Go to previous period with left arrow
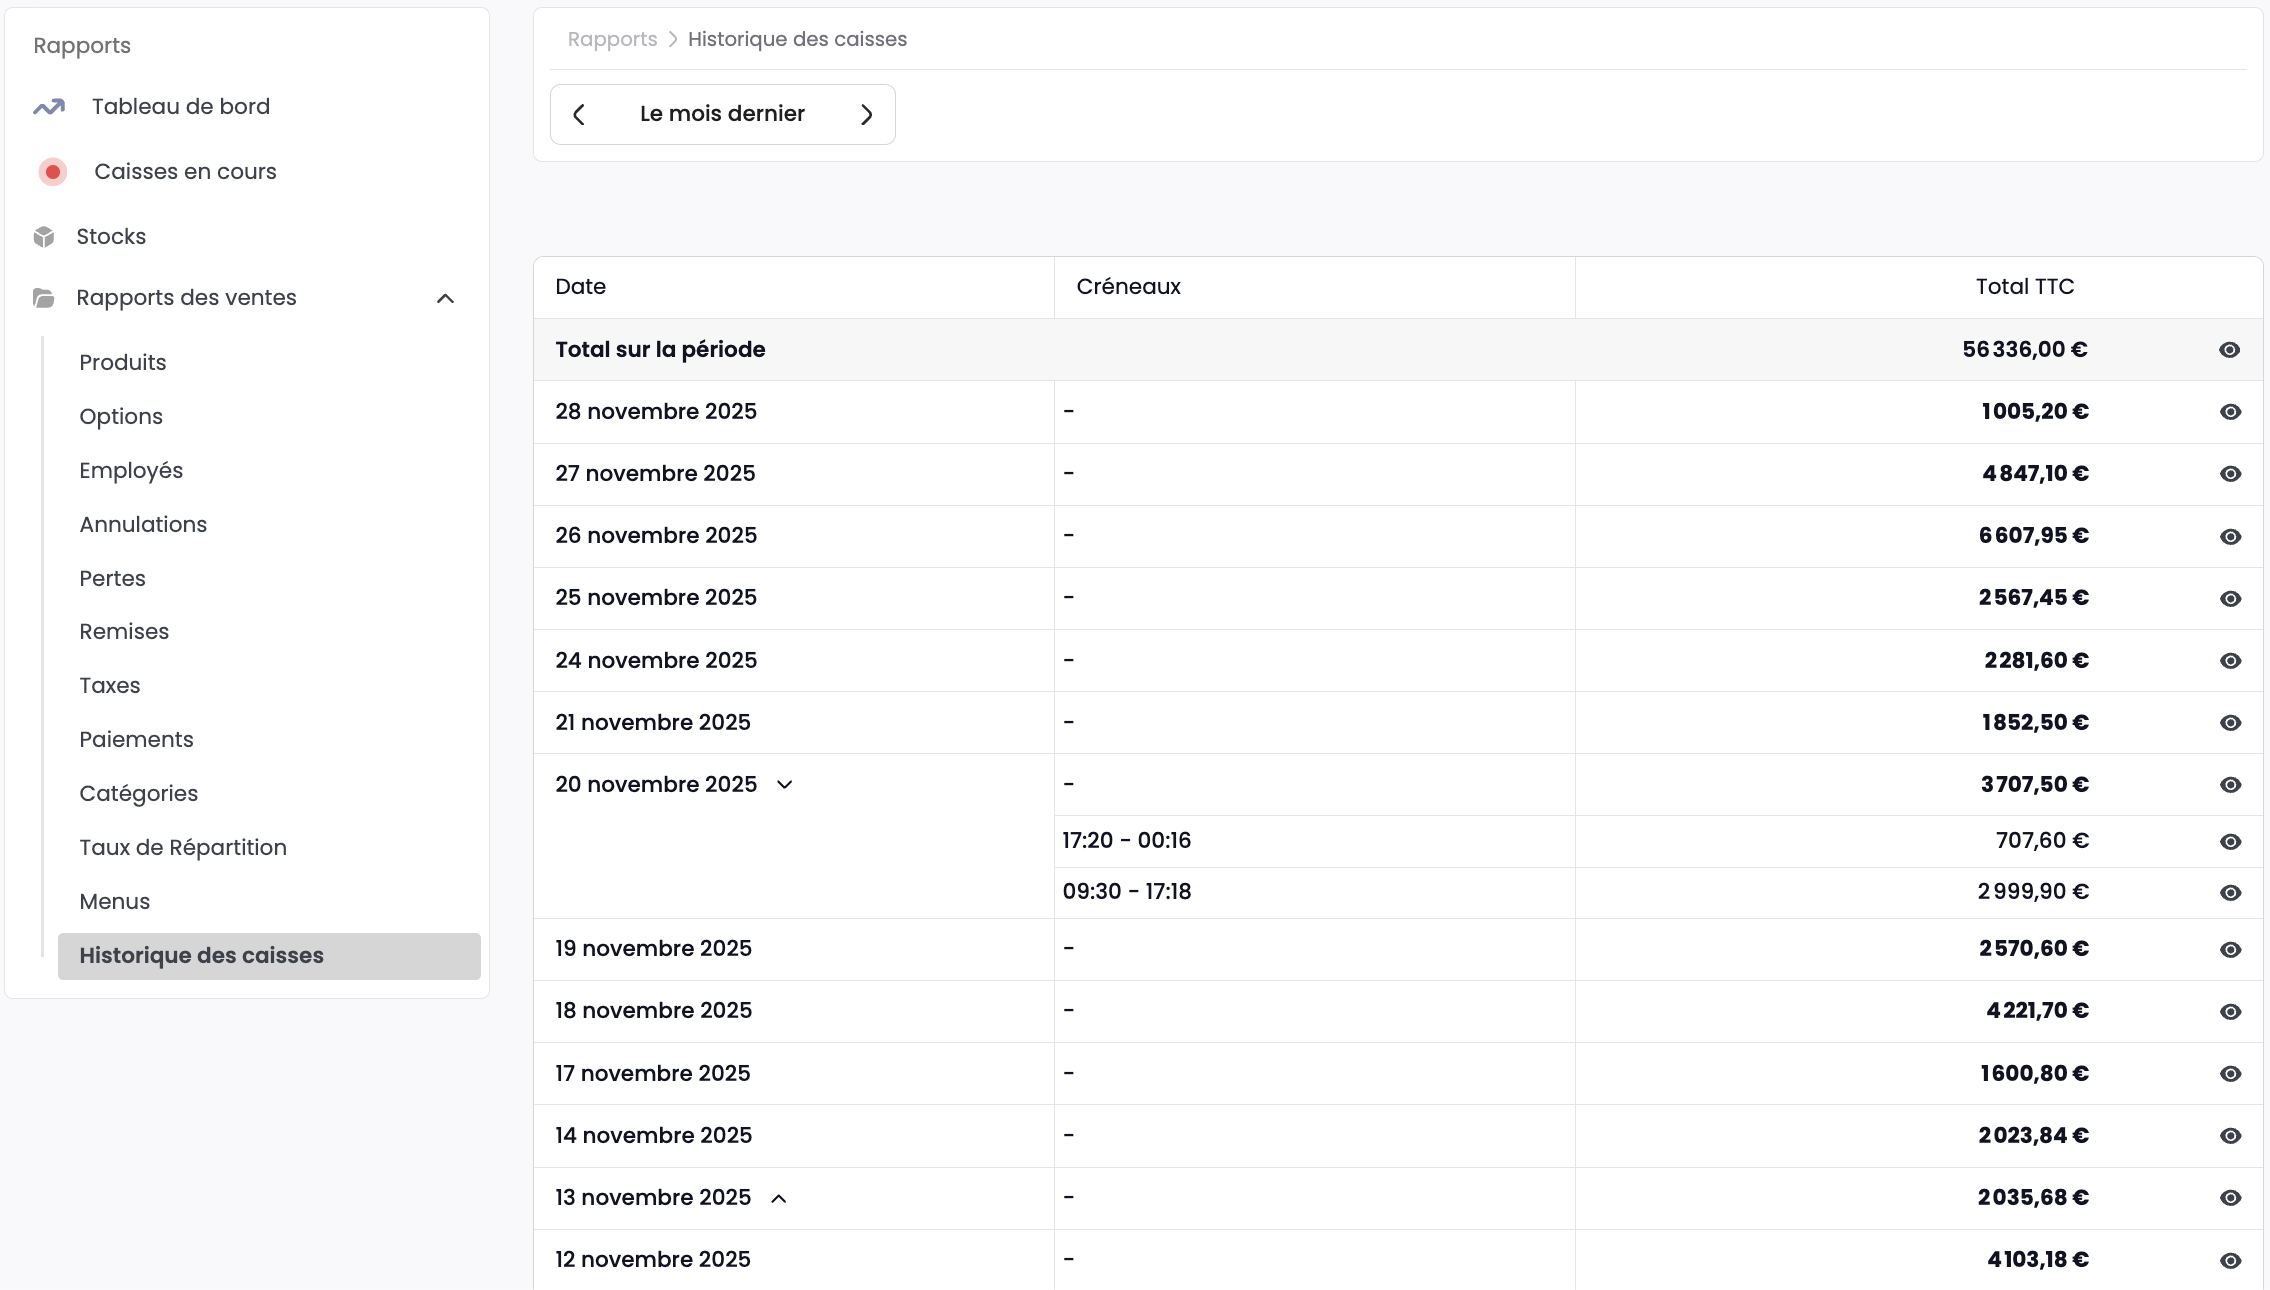 click(579, 115)
